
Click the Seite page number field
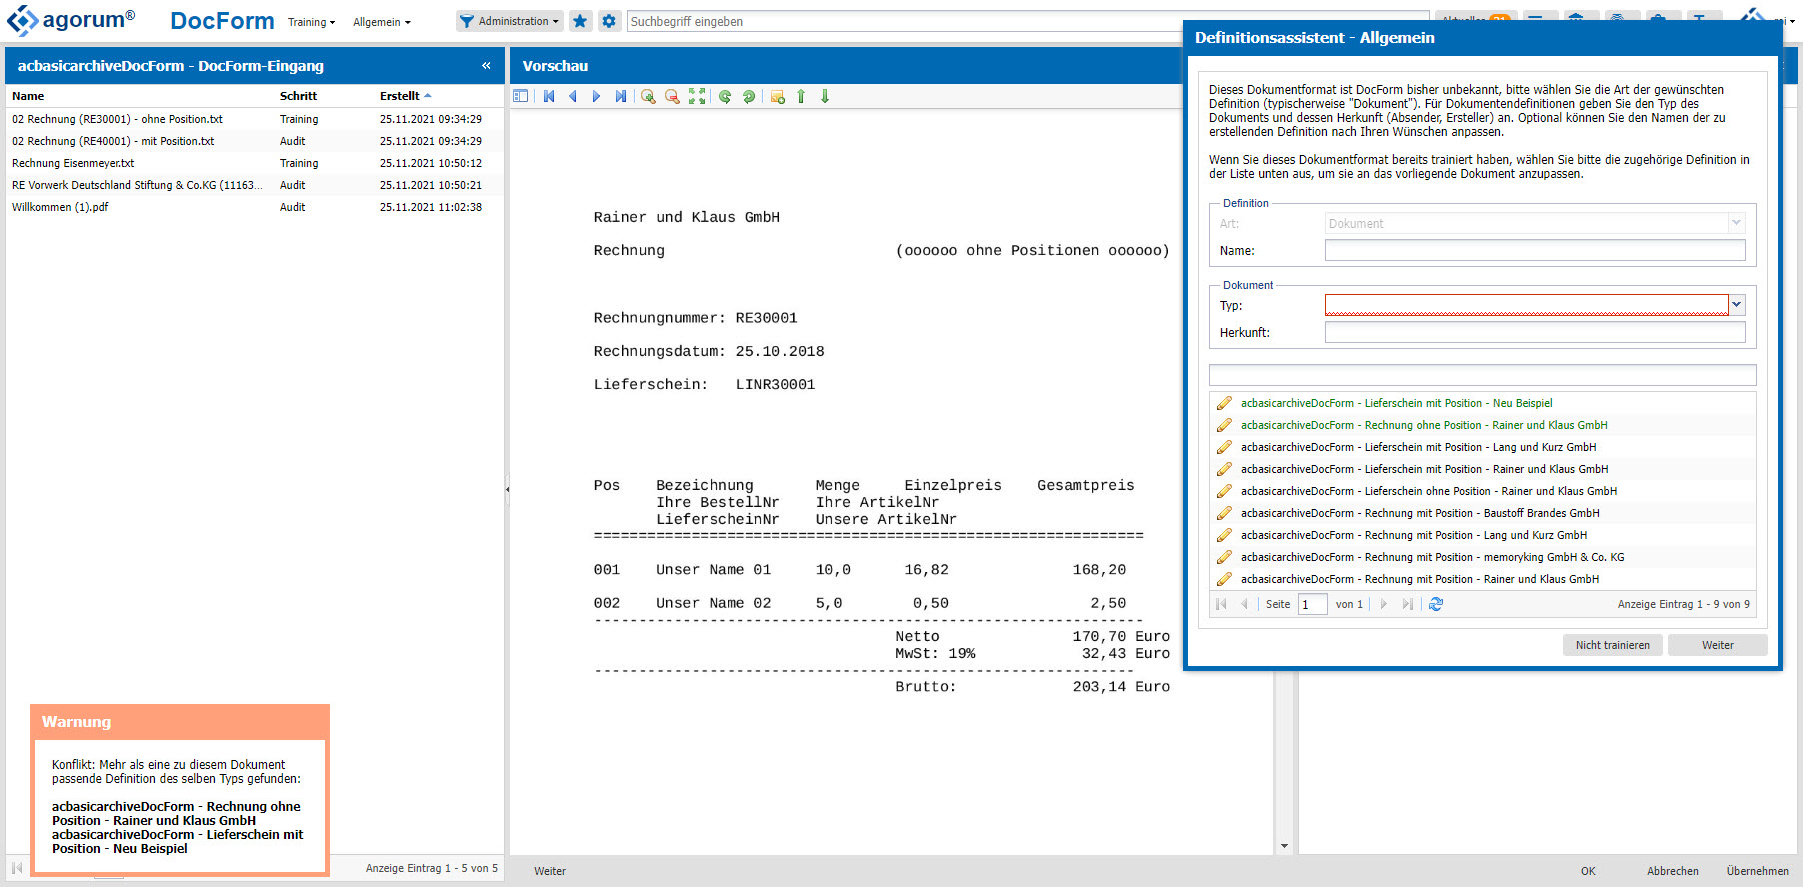coord(1312,604)
